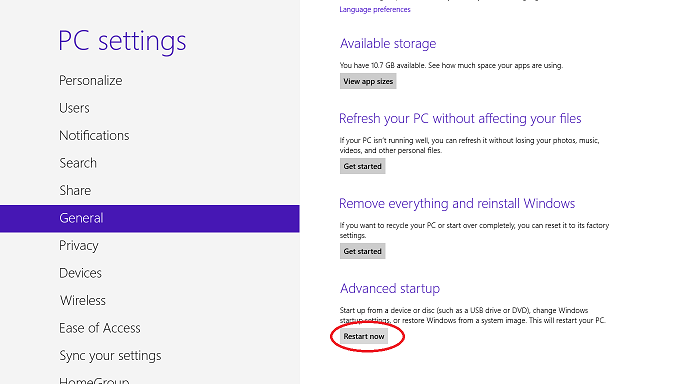Viewport: 683px width, 384px height.
Task: Open Search settings category
Action: click(x=78, y=163)
